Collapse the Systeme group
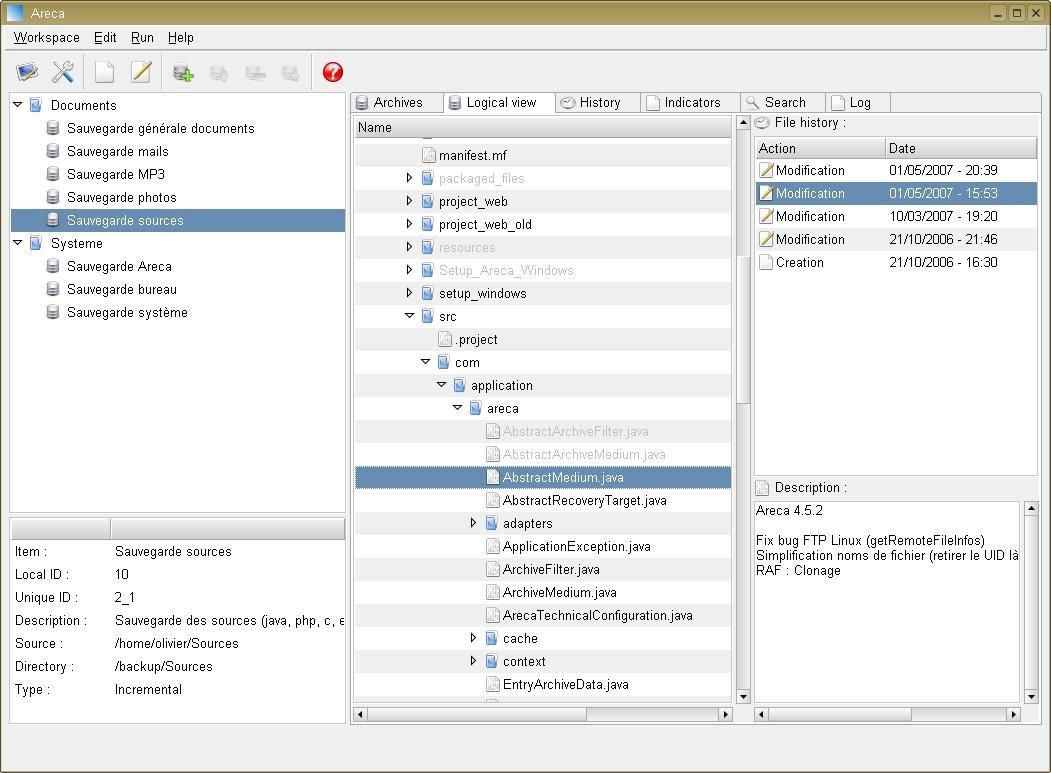This screenshot has width=1051, height=773. coord(18,242)
